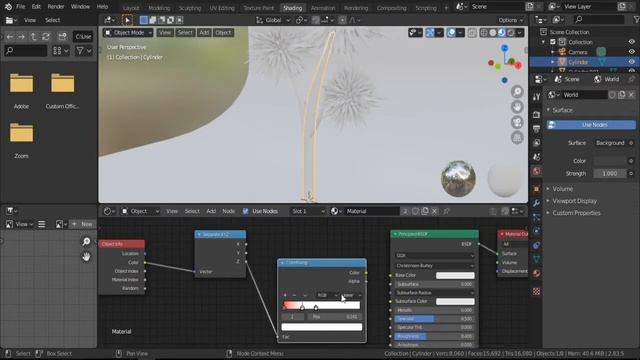Viewport: 640px width, 360px height.
Task: Open the Object Mode dropdown
Action: point(128,33)
